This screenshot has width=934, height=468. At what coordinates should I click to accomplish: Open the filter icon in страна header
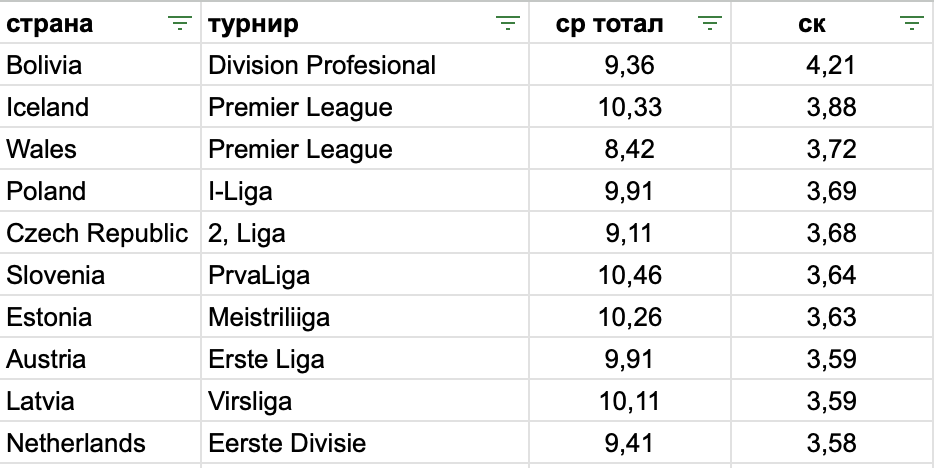[x=180, y=24]
